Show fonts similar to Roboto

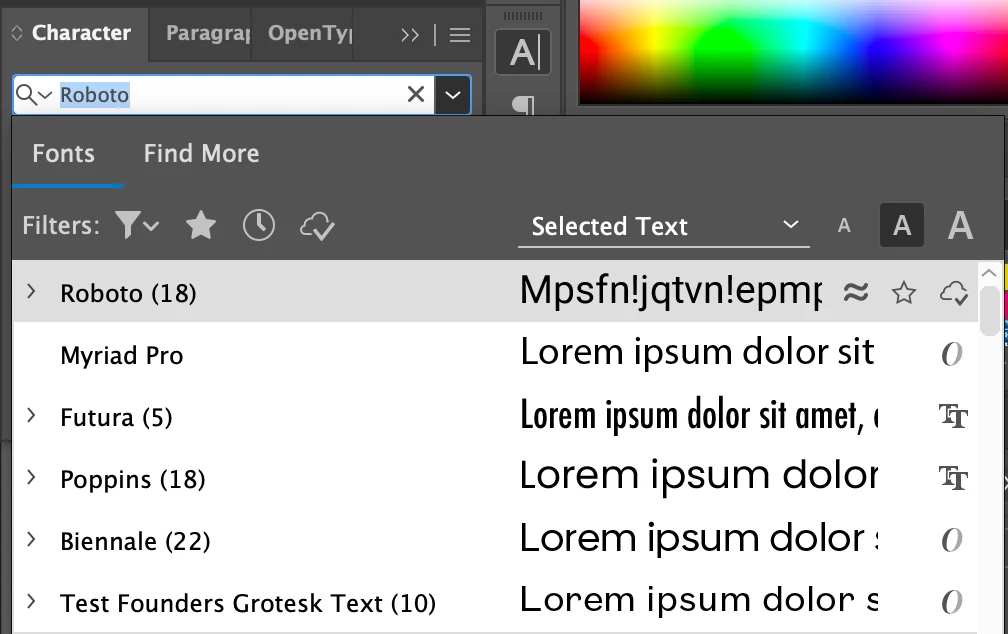pyautogui.click(x=856, y=293)
